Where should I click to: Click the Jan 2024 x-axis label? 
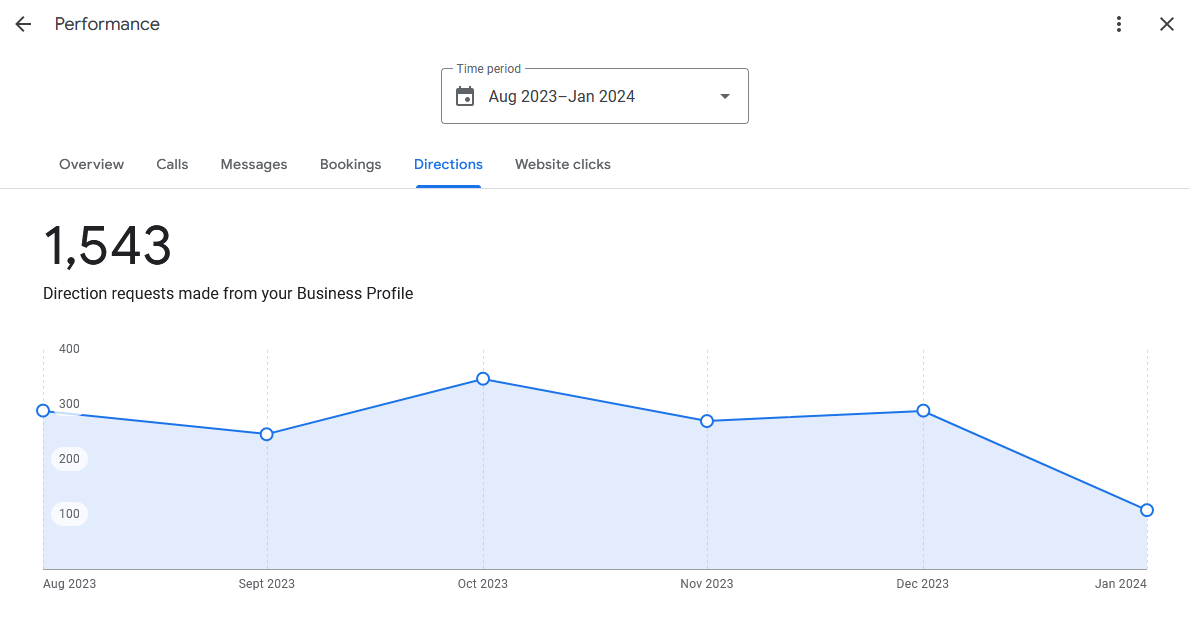(1120, 584)
